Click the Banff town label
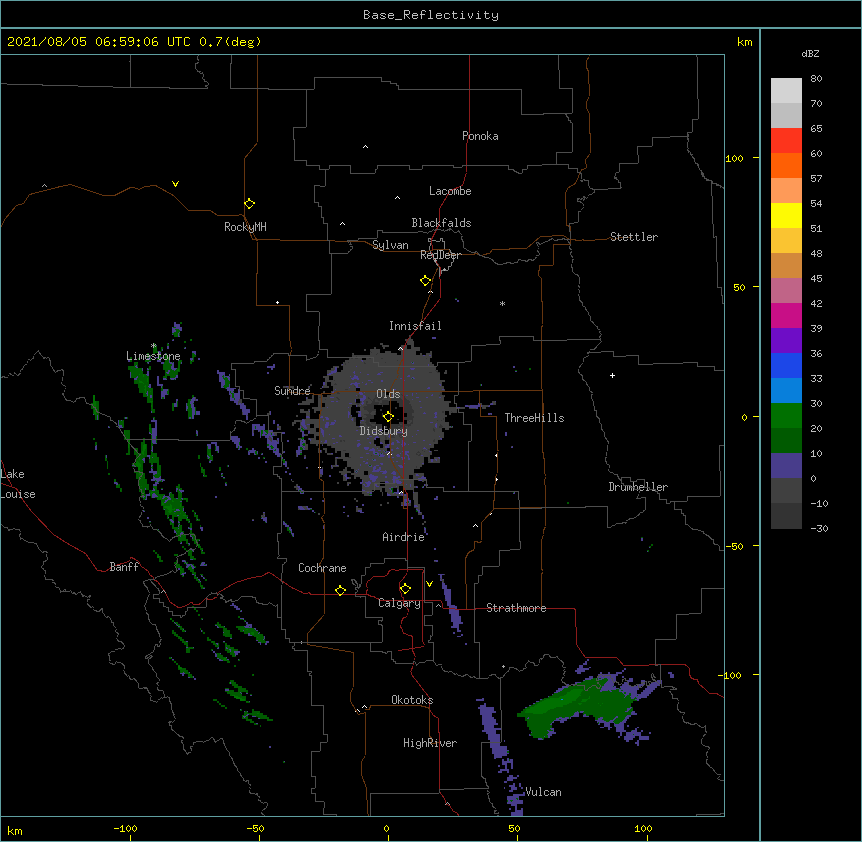 tap(124, 567)
